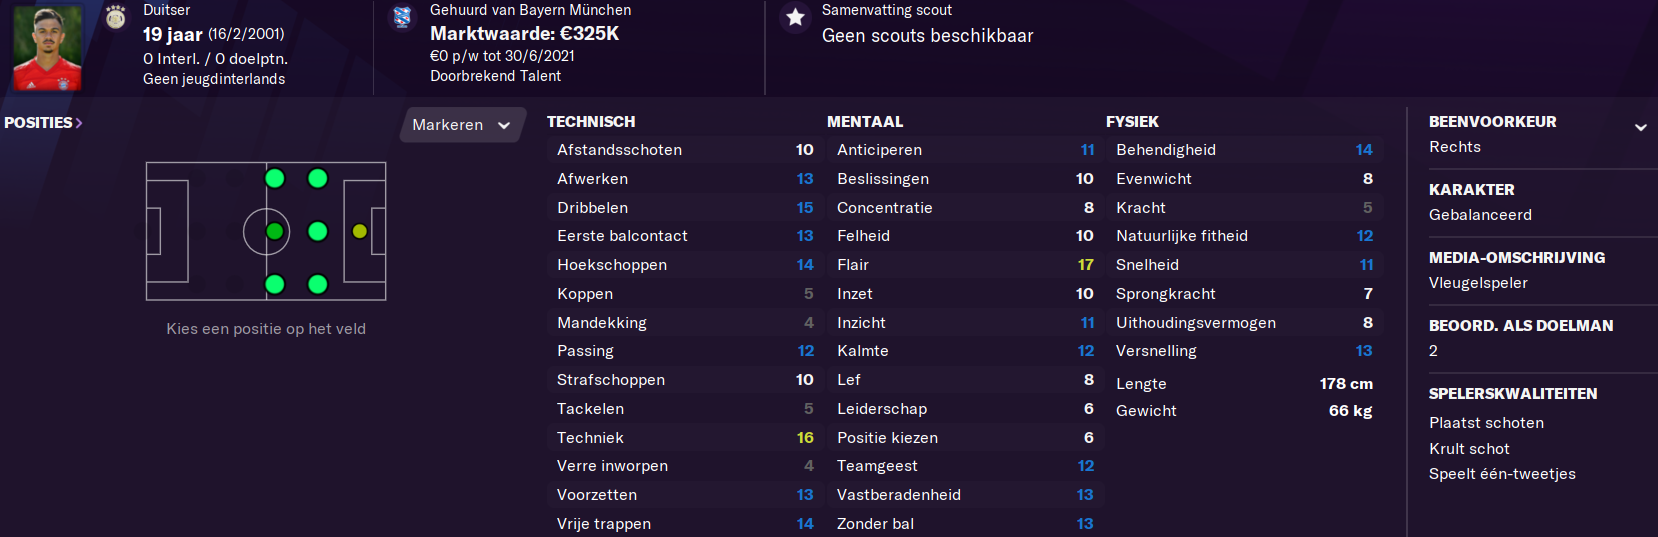Click the German national team badge icon
Image resolution: width=1658 pixels, height=537 pixels.
[x=116, y=16]
